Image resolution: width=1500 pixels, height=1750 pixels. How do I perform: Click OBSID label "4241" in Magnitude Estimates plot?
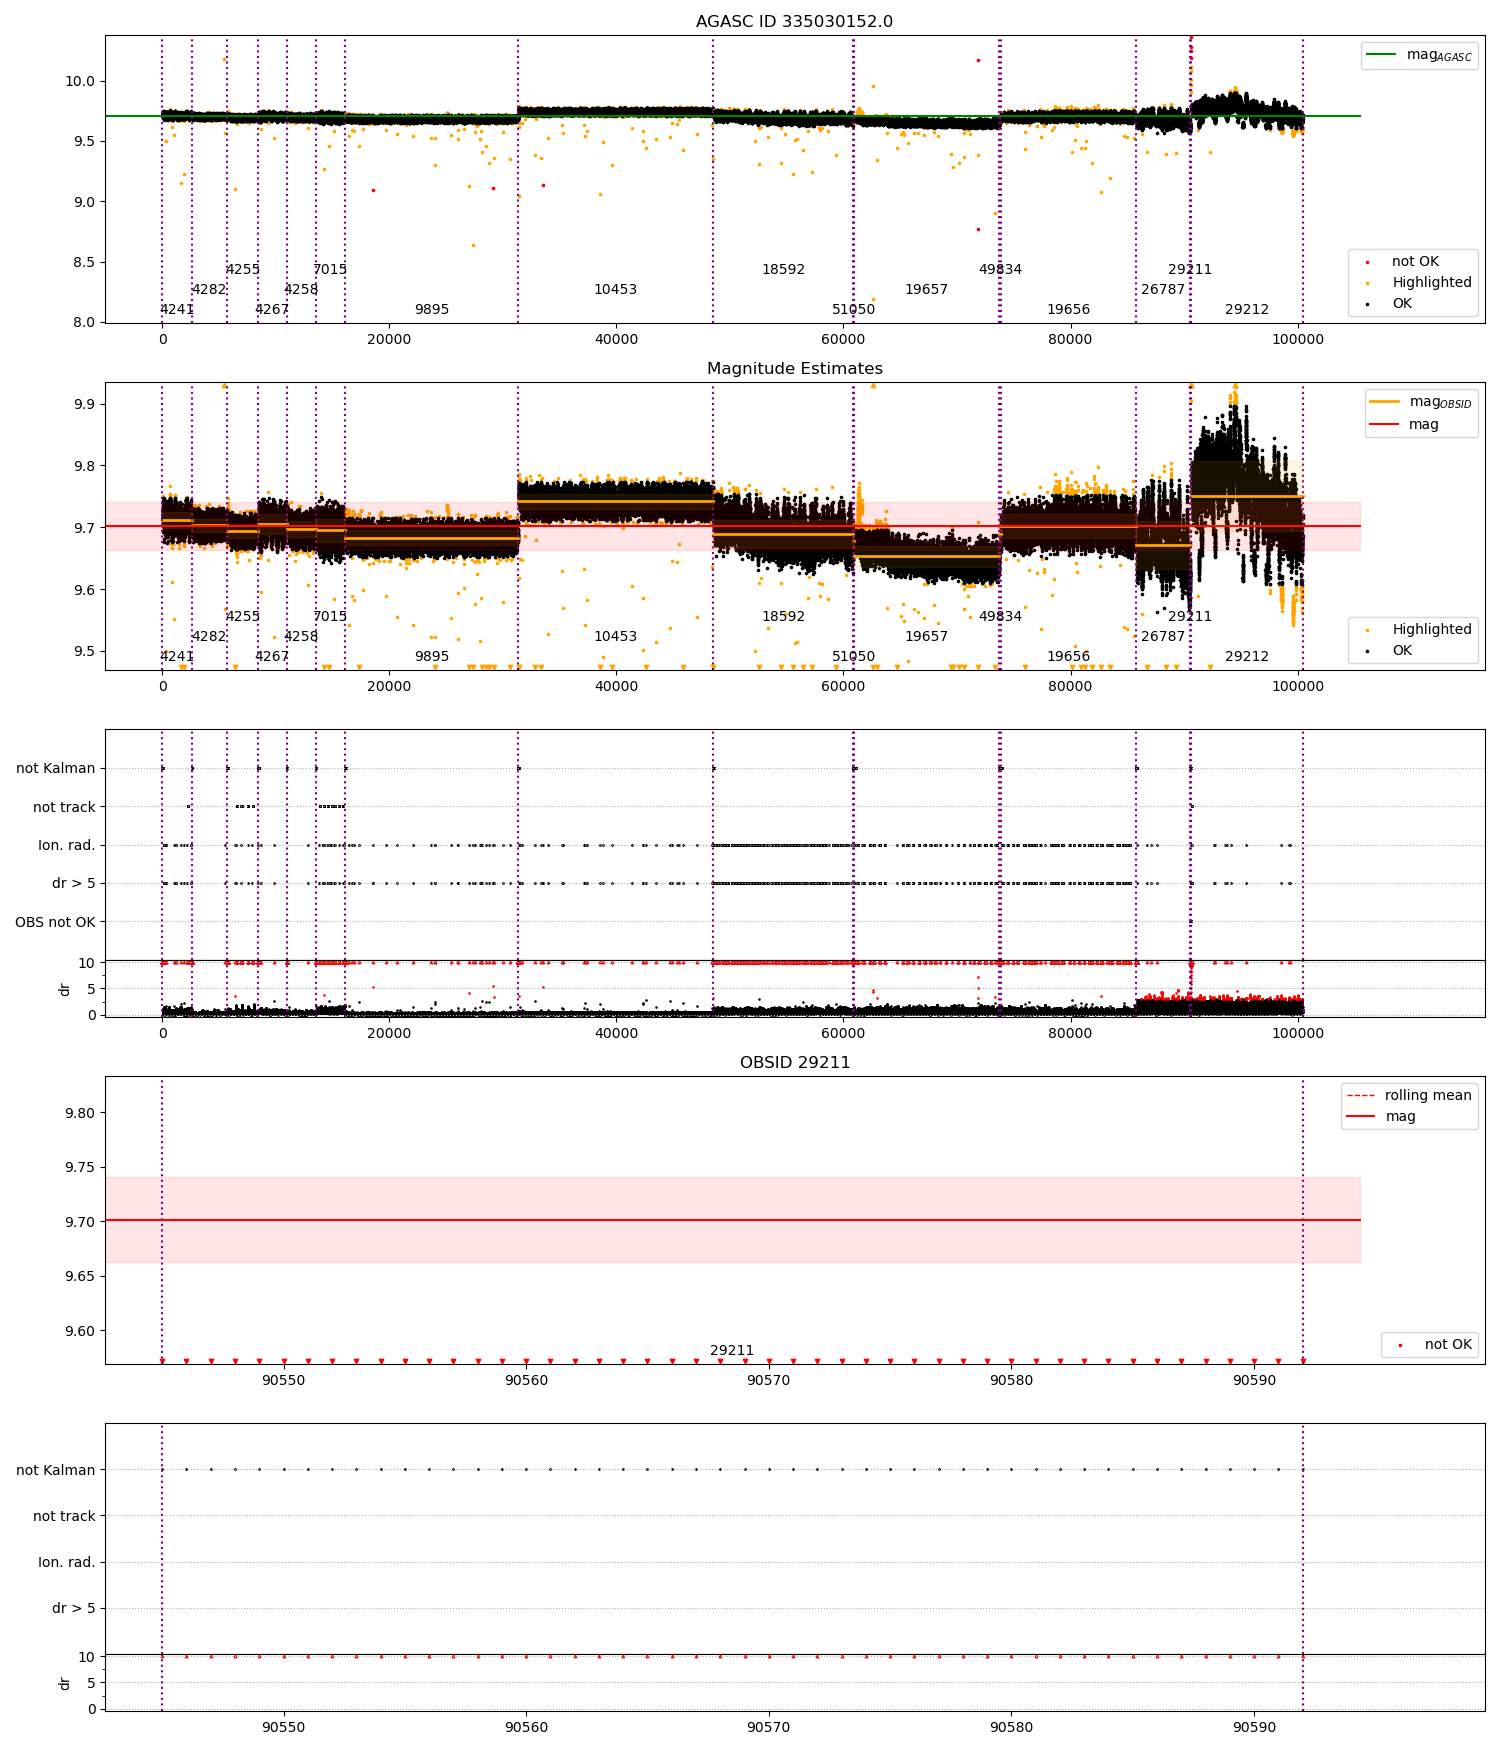[x=177, y=657]
